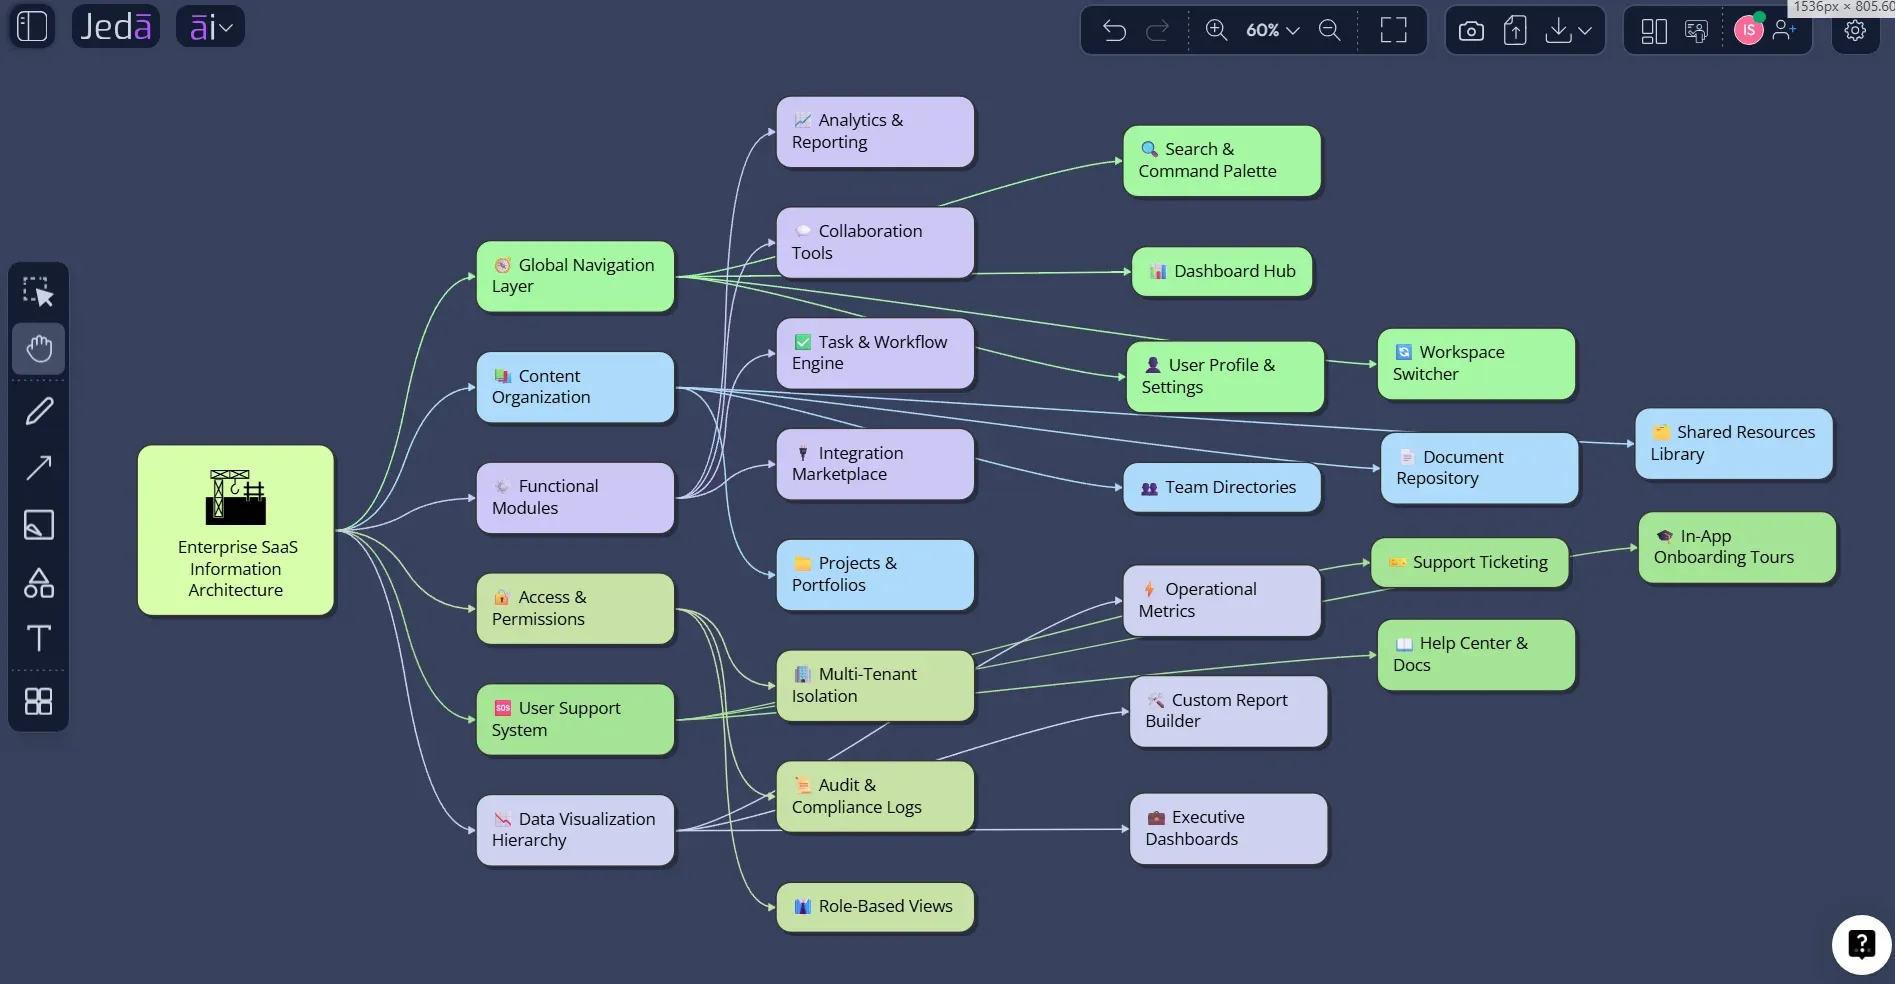Open the chat/comments icon

click(1697, 31)
